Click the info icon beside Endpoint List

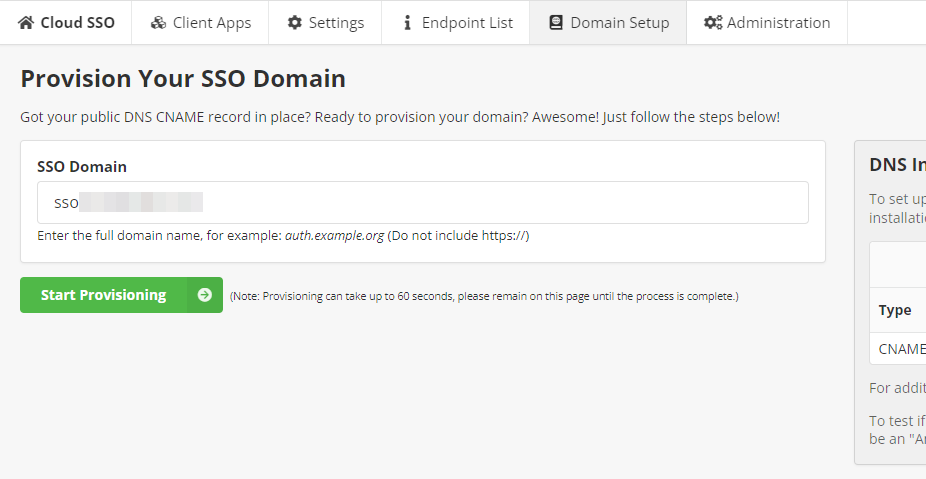(407, 22)
